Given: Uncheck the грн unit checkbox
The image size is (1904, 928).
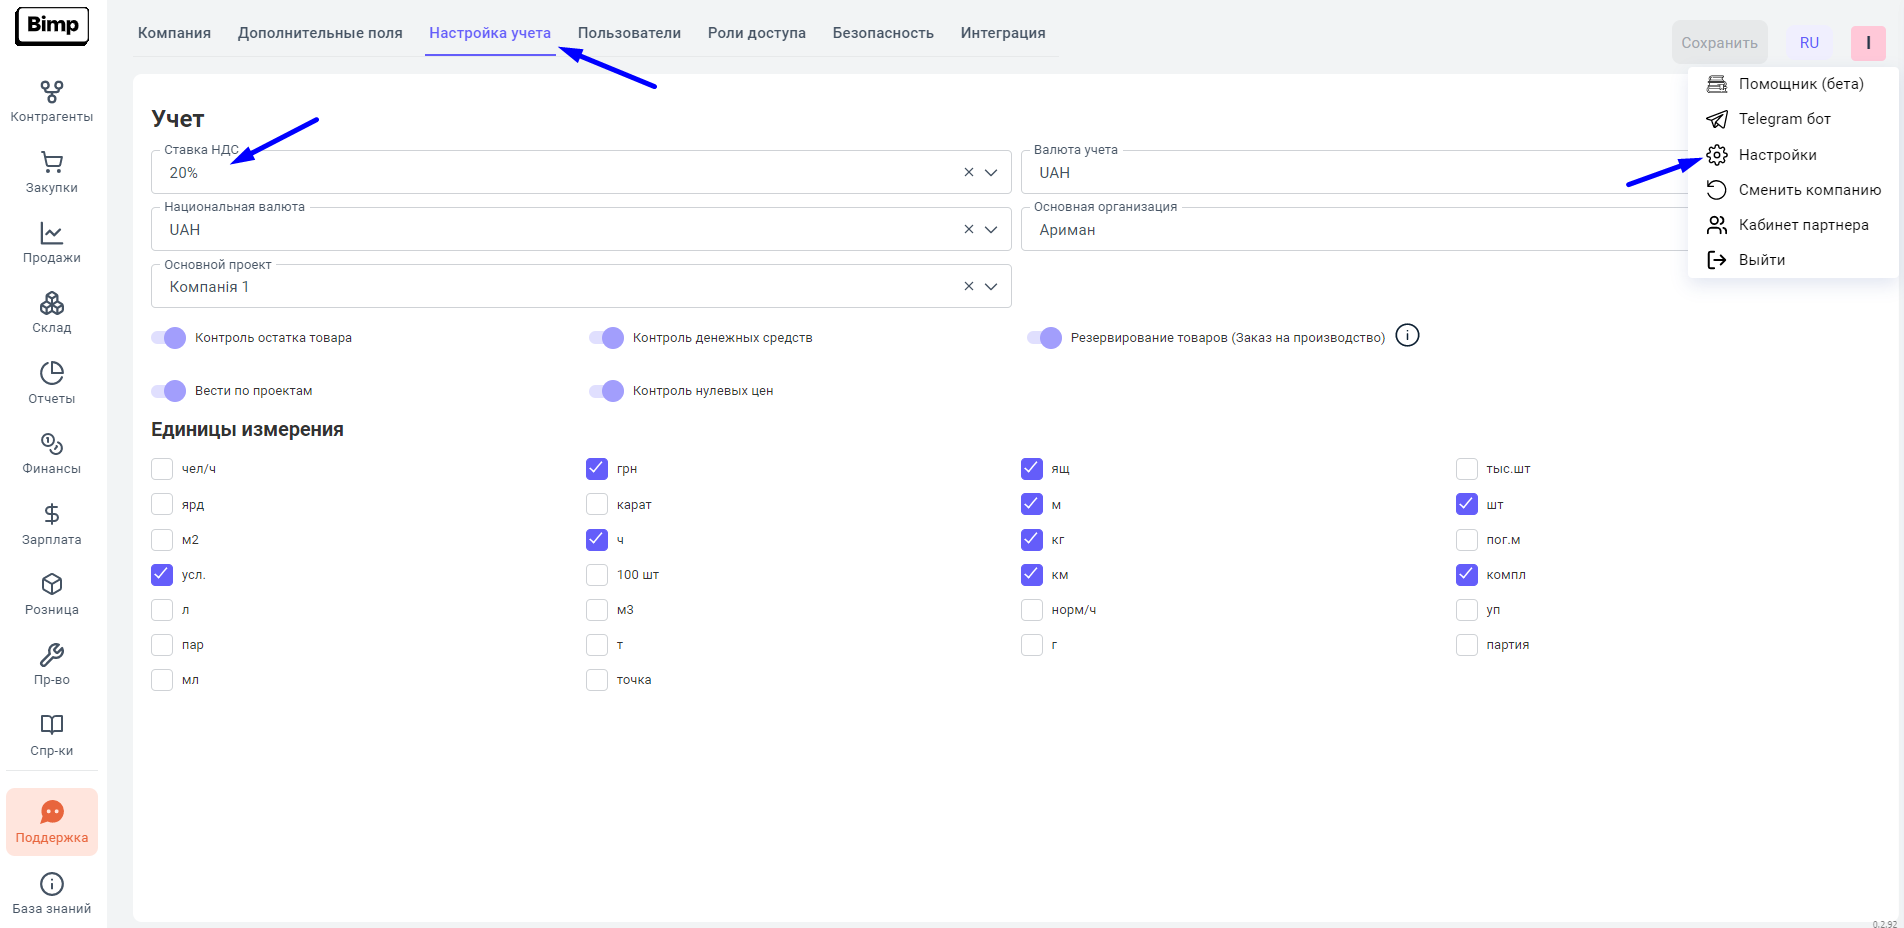Looking at the screenshot, I should 597,469.
